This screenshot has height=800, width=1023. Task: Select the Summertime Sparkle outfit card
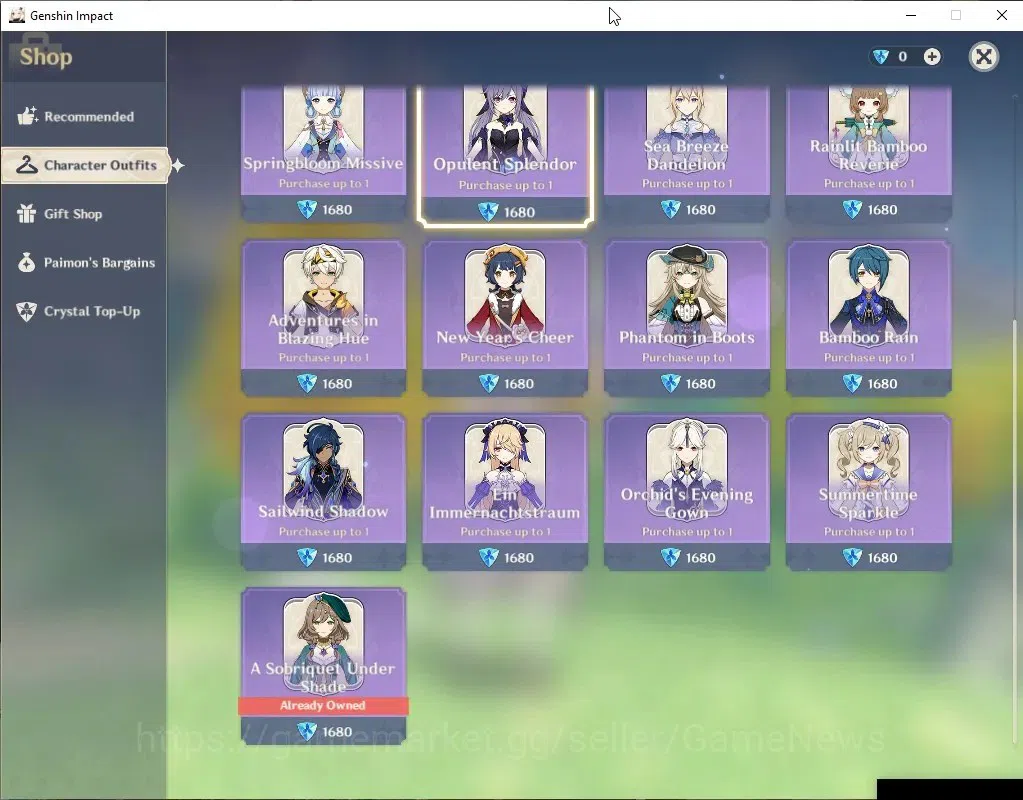point(868,492)
